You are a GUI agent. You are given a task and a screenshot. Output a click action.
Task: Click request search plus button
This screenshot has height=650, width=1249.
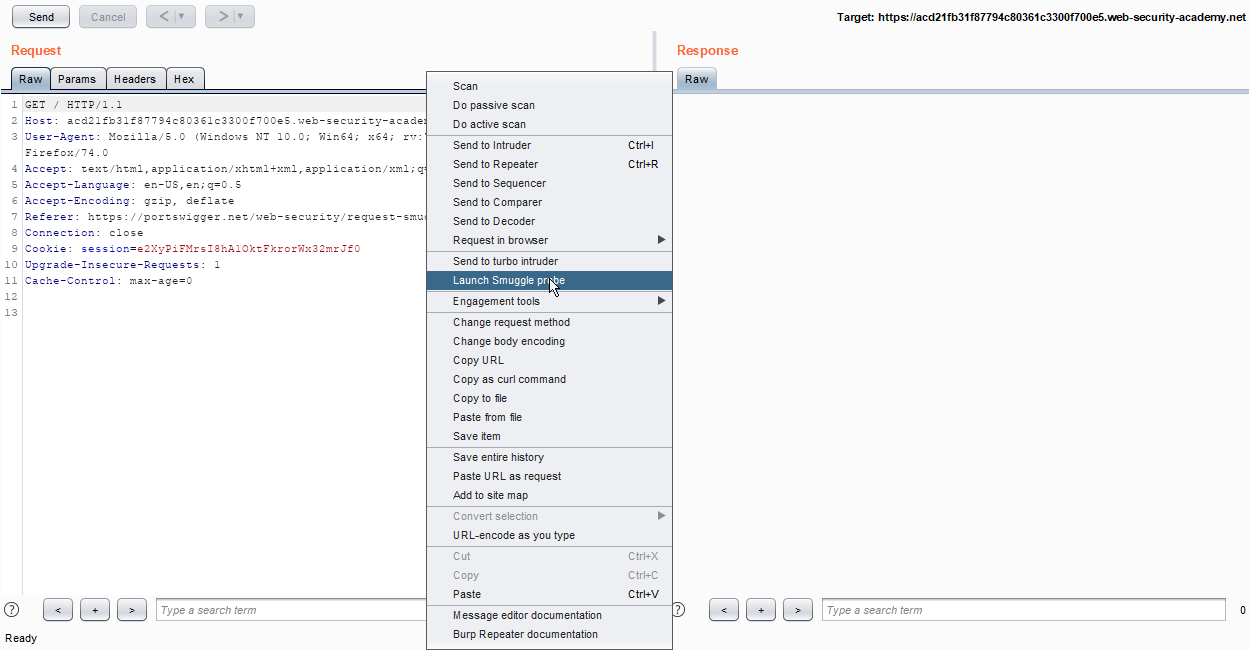[95, 610]
